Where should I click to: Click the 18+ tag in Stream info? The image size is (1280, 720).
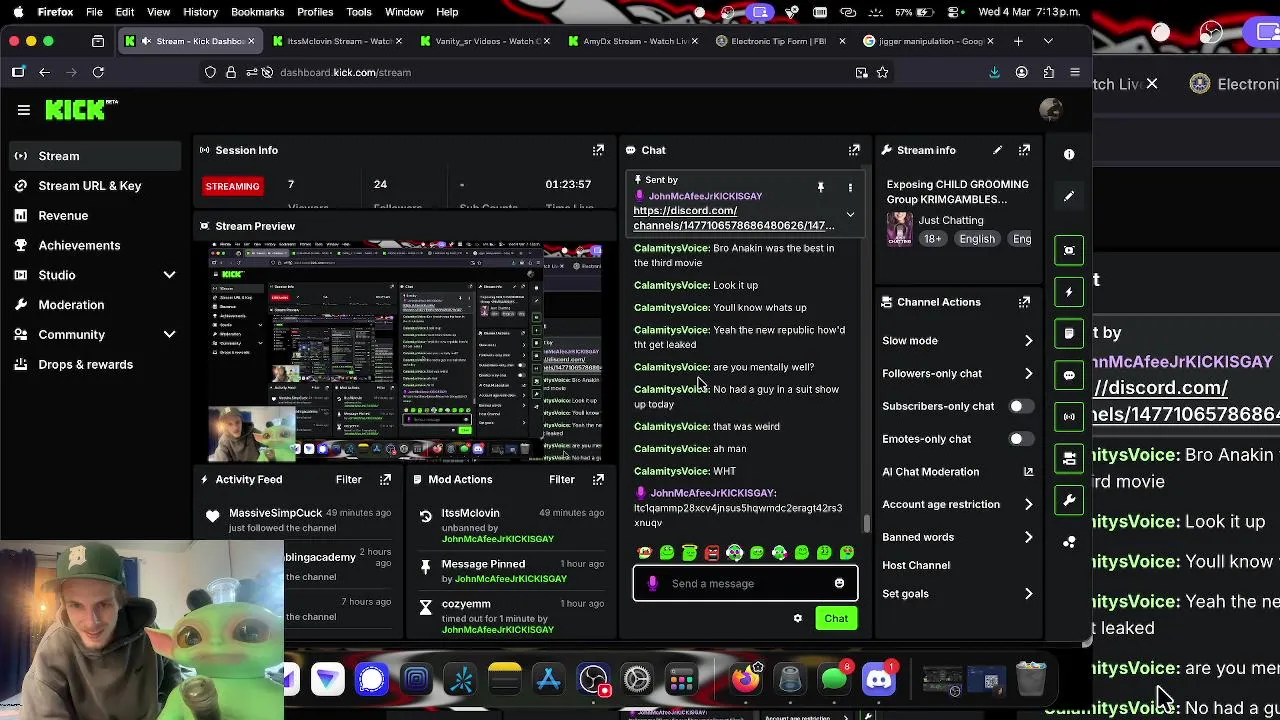coord(932,240)
